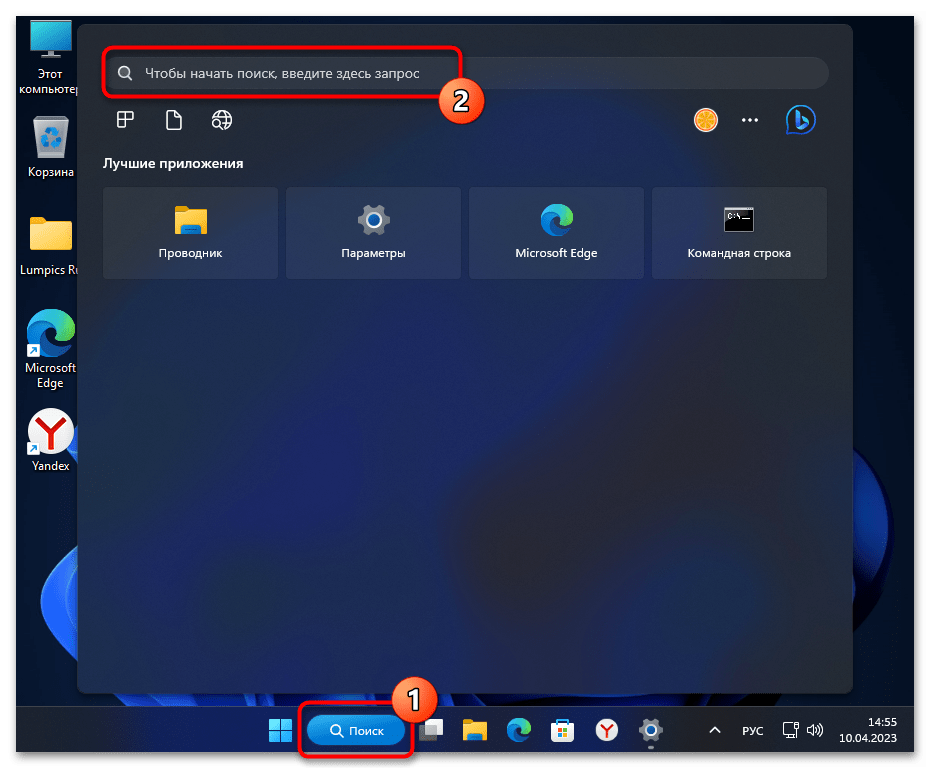Click the search query input field
Screen dimensions: 930x768
466,73
